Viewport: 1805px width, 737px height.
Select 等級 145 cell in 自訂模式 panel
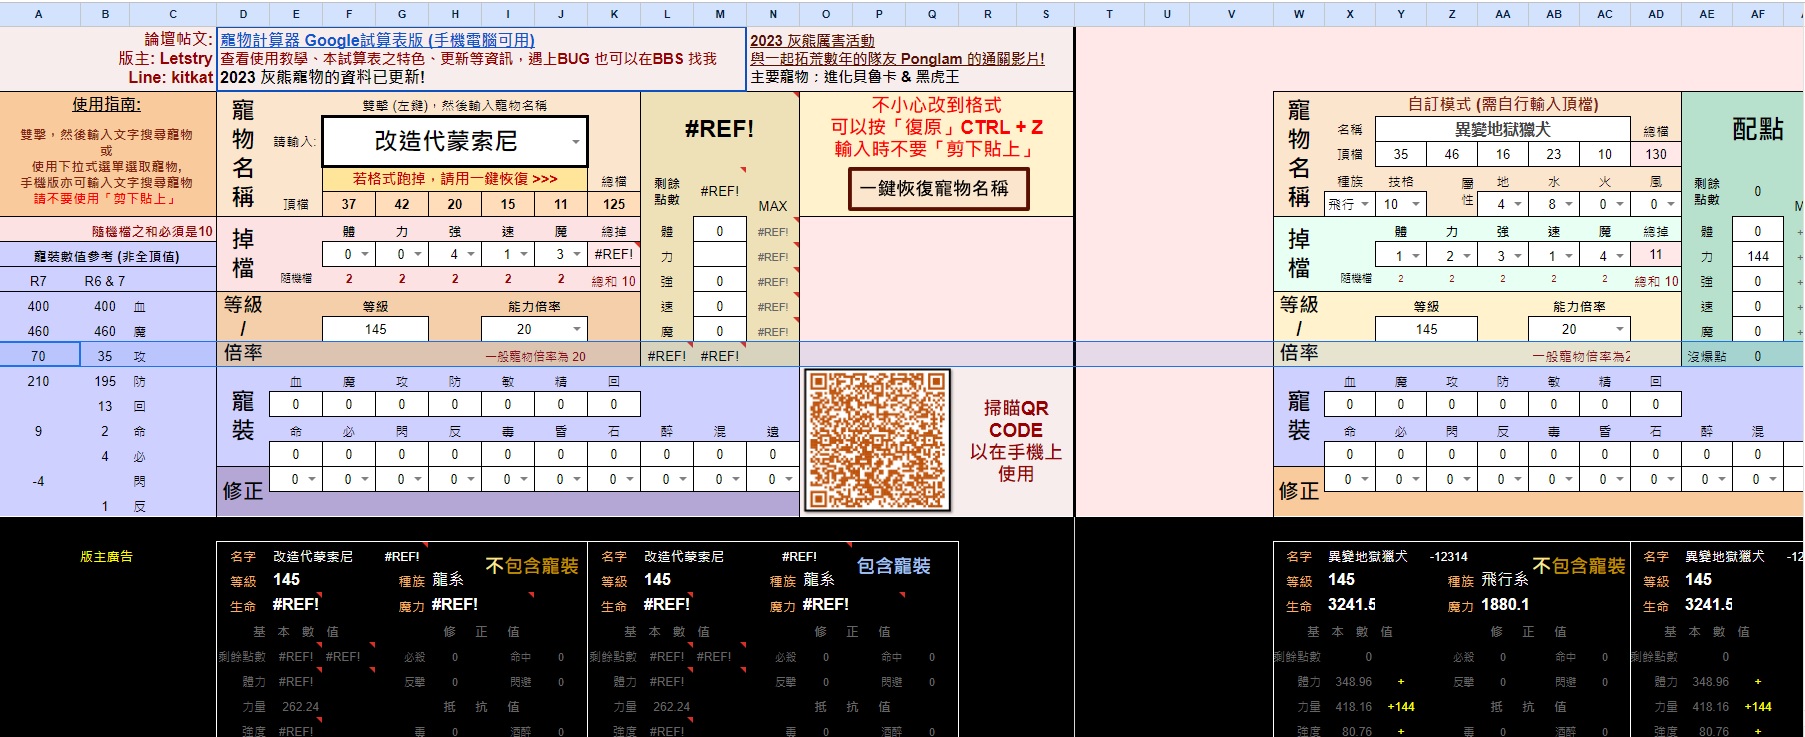[x=1427, y=329]
